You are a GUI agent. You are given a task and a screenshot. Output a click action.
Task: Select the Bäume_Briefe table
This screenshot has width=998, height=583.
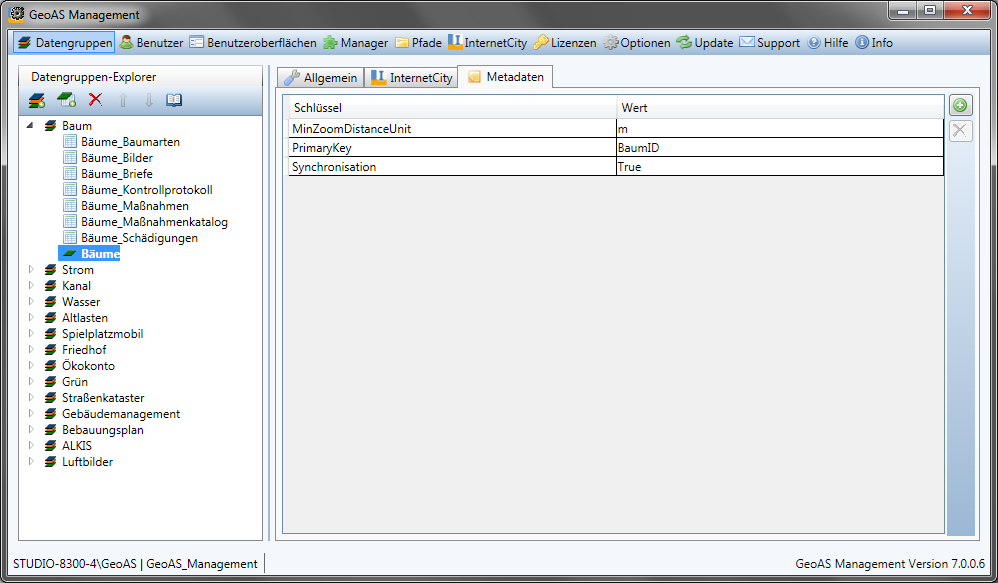(x=116, y=174)
